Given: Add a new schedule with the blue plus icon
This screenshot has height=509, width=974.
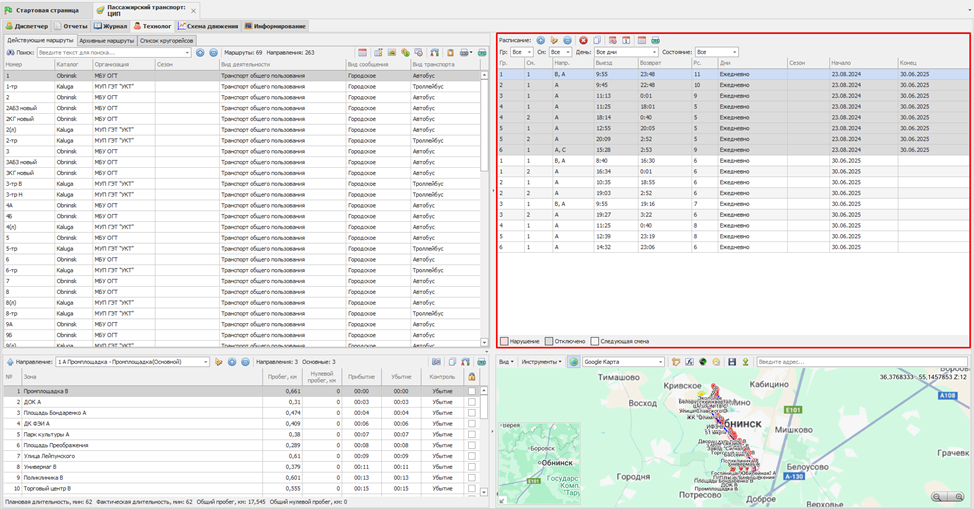Looking at the screenshot, I should (540, 40).
